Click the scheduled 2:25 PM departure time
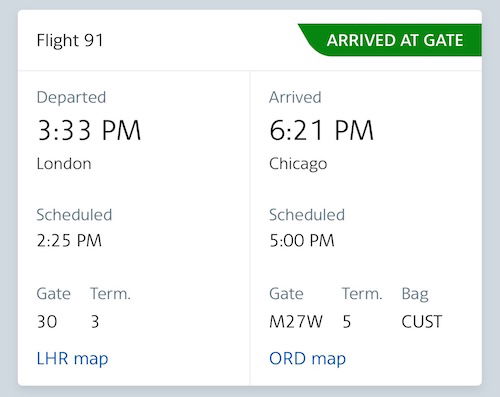The height and width of the screenshot is (397, 500). click(x=69, y=240)
